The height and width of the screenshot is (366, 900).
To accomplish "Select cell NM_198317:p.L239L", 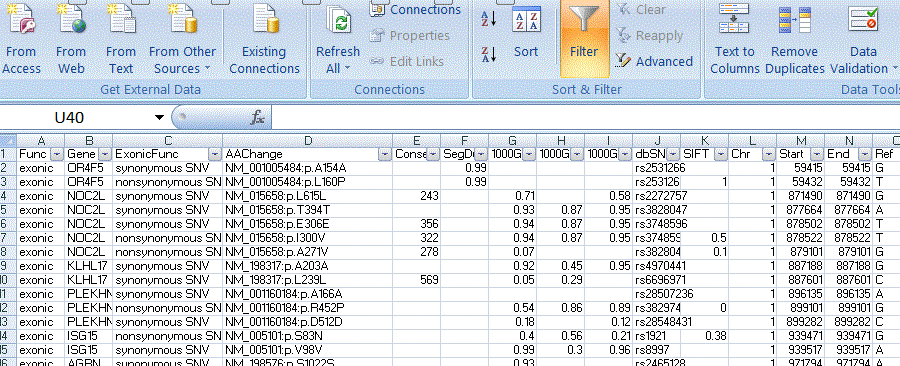I will point(308,279).
